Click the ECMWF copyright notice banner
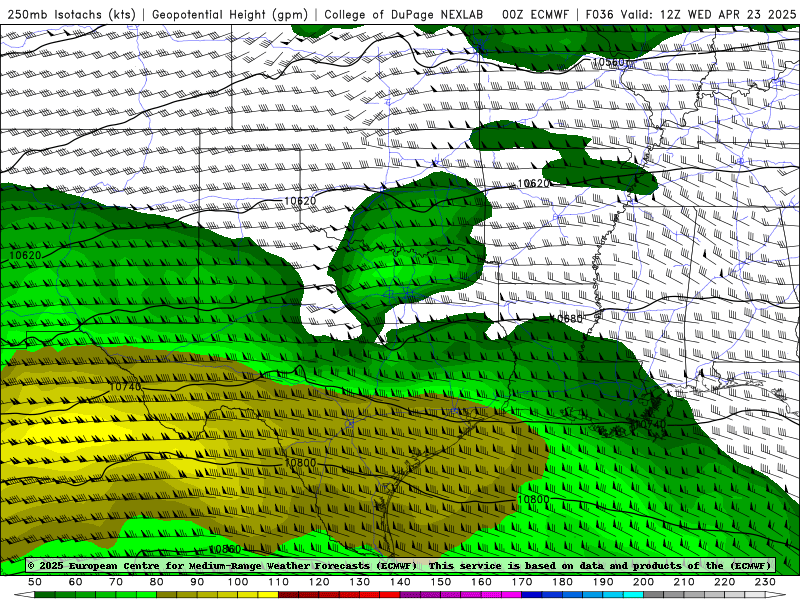Screen dimensions: 800x600 400,566
